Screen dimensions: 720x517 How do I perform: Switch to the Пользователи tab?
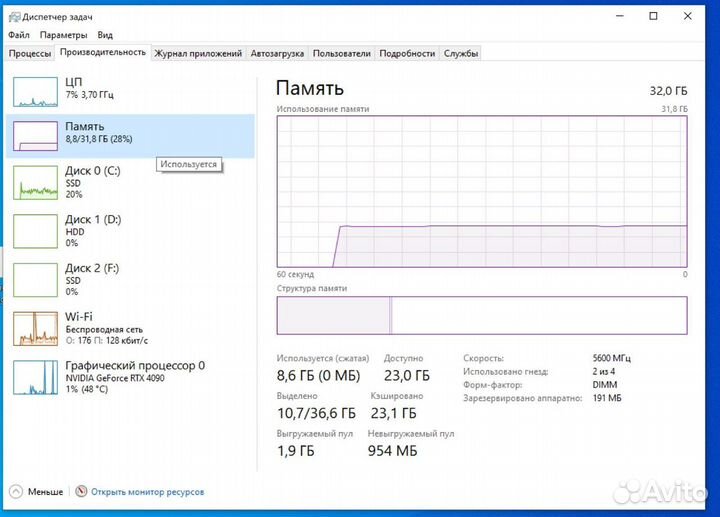tap(342, 53)
